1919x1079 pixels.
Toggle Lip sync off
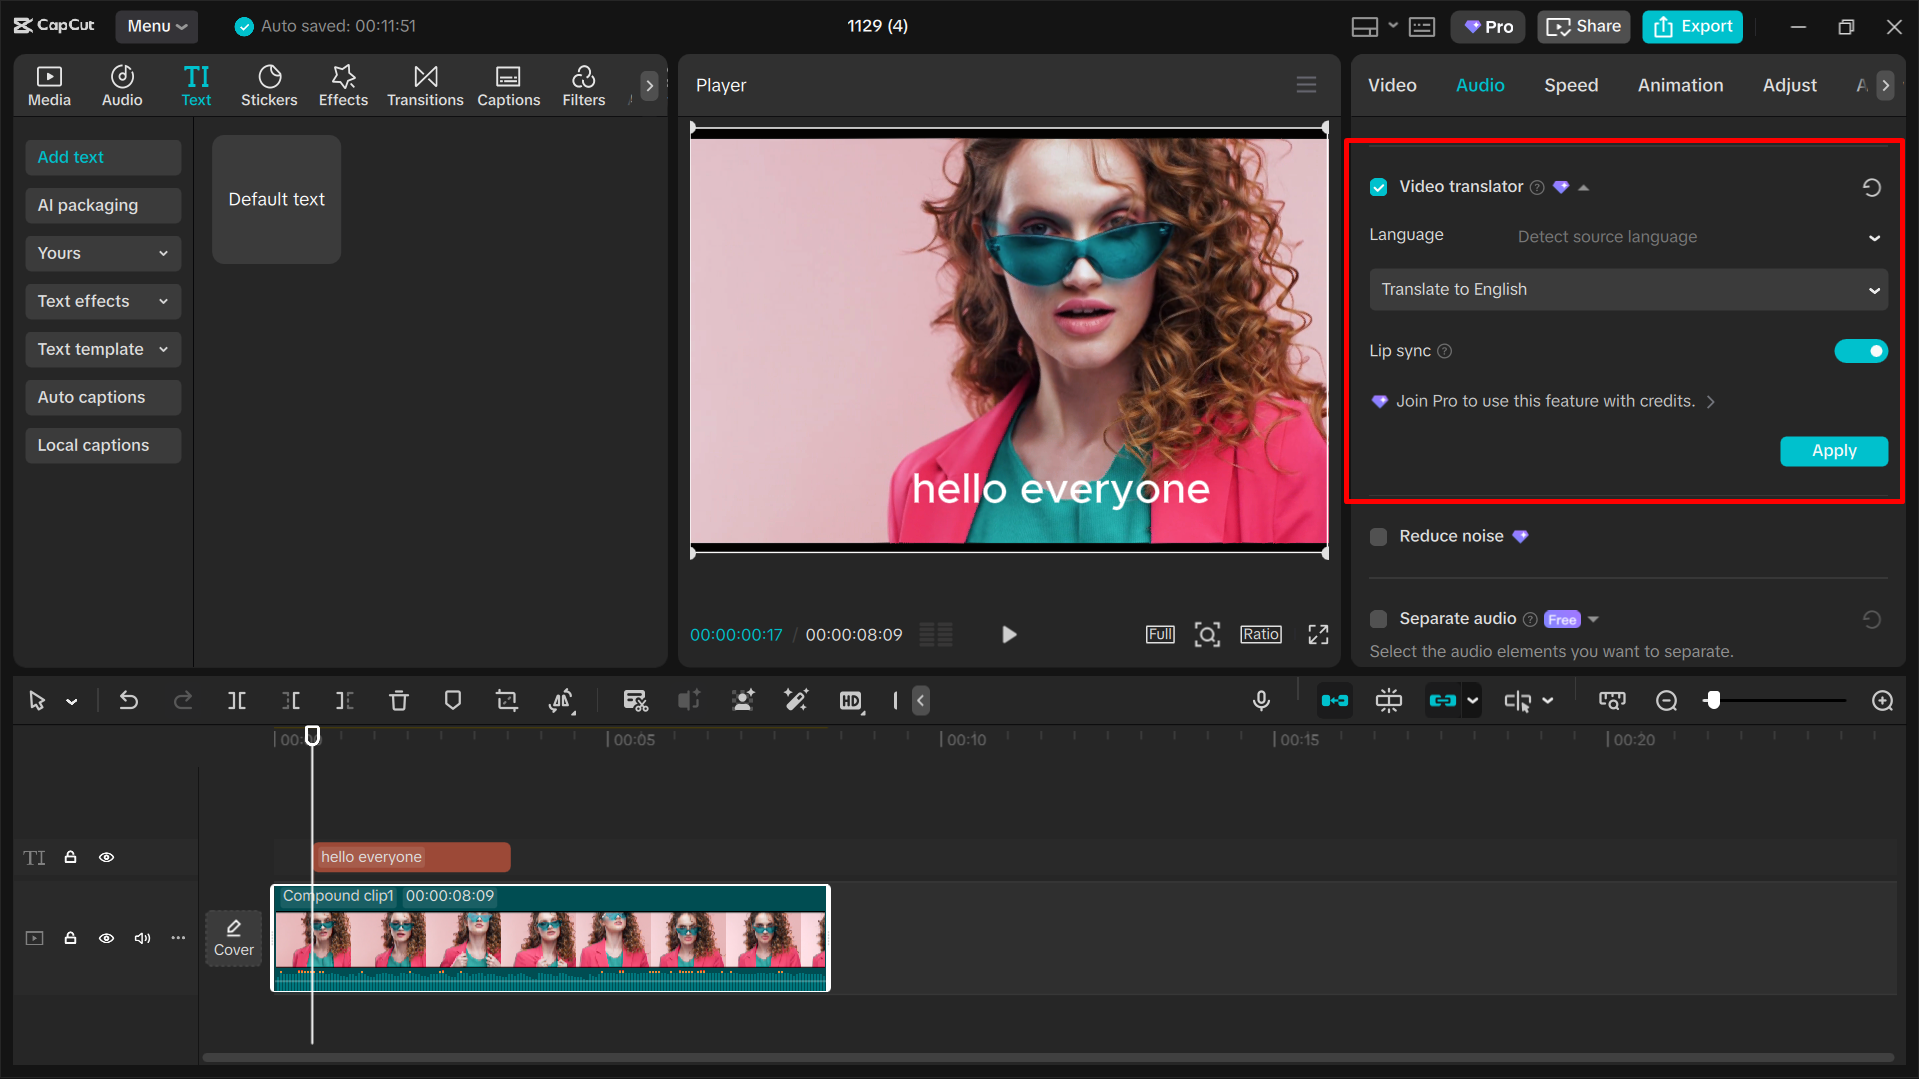(1860, 351)
